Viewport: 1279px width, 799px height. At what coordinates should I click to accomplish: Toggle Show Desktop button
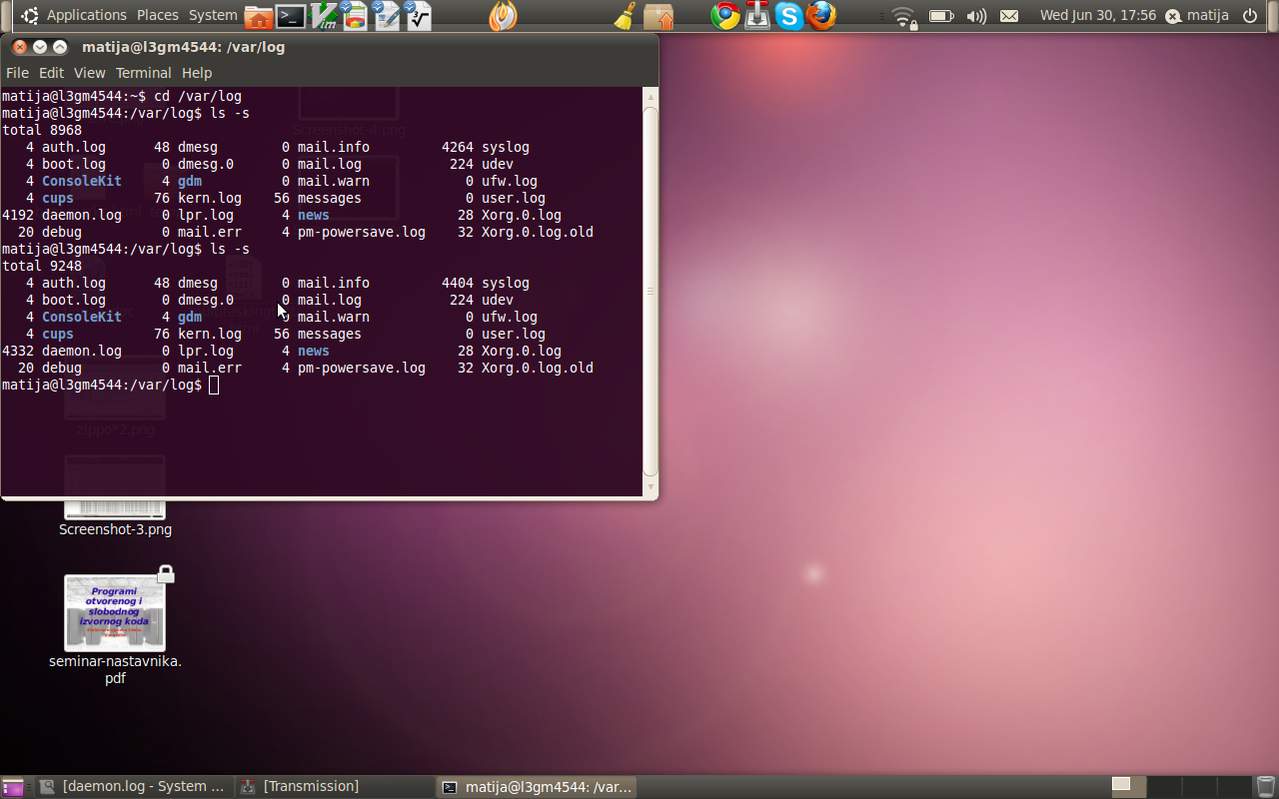[x=13, y=787]
